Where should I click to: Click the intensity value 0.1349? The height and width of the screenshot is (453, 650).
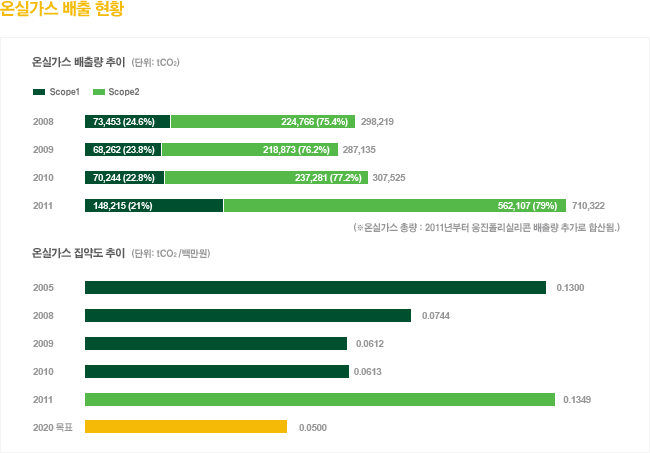[x=577, y=400]
